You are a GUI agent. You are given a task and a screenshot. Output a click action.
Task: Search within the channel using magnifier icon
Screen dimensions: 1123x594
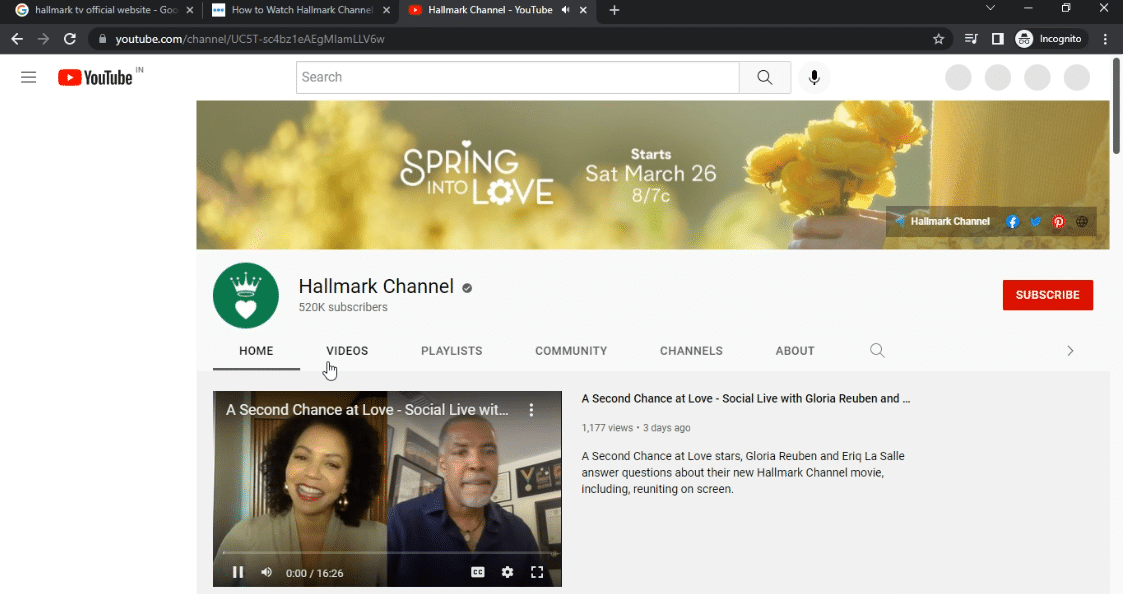click(x=877, y=350)
